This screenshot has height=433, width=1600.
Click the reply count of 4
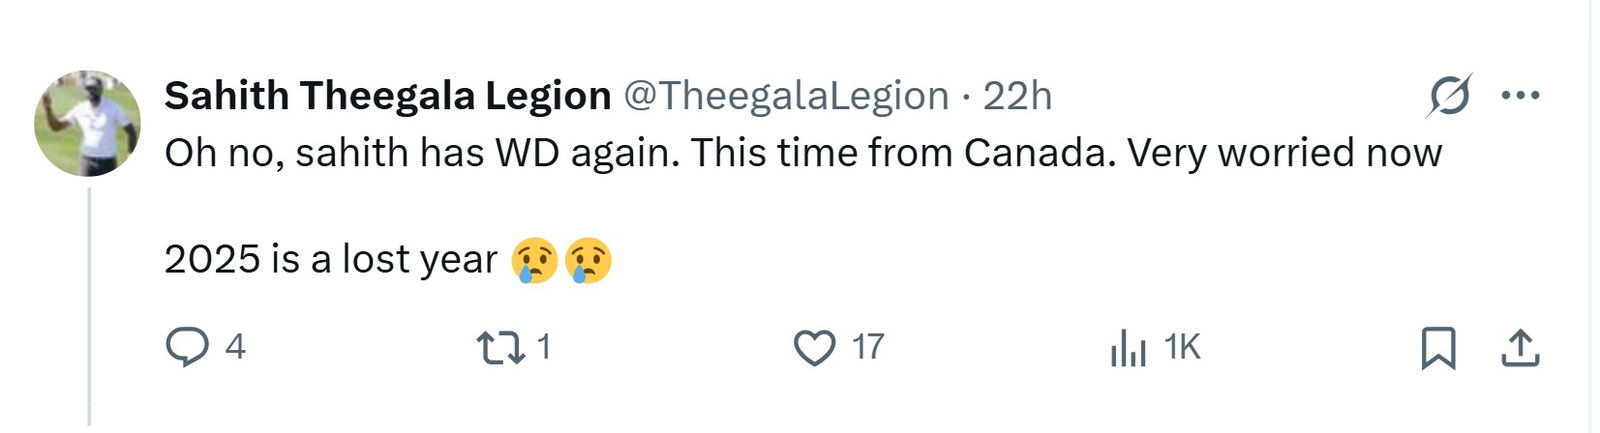pyautogui.click(x=235, y=347)
